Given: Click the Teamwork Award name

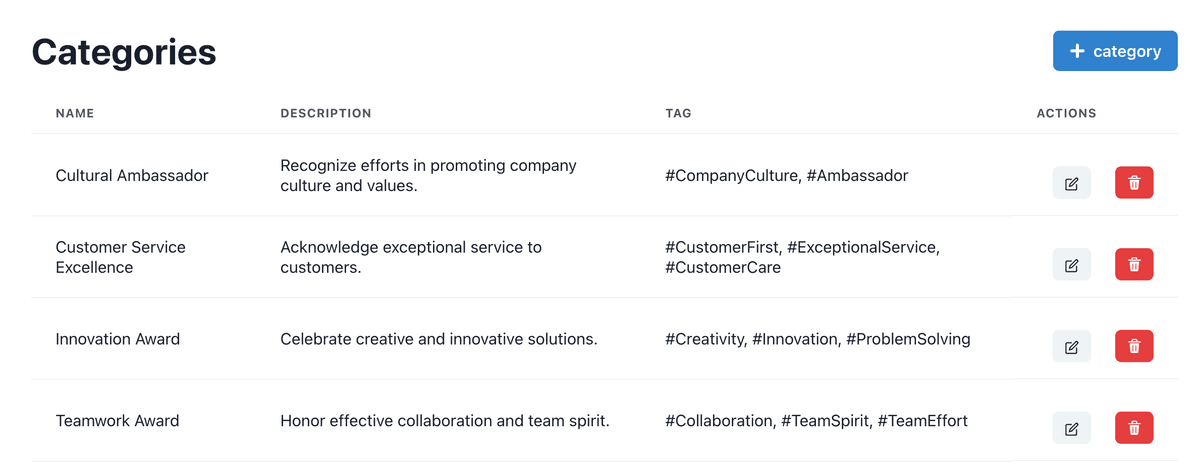Looking at the screenshot, I should [x=118, y=421].
